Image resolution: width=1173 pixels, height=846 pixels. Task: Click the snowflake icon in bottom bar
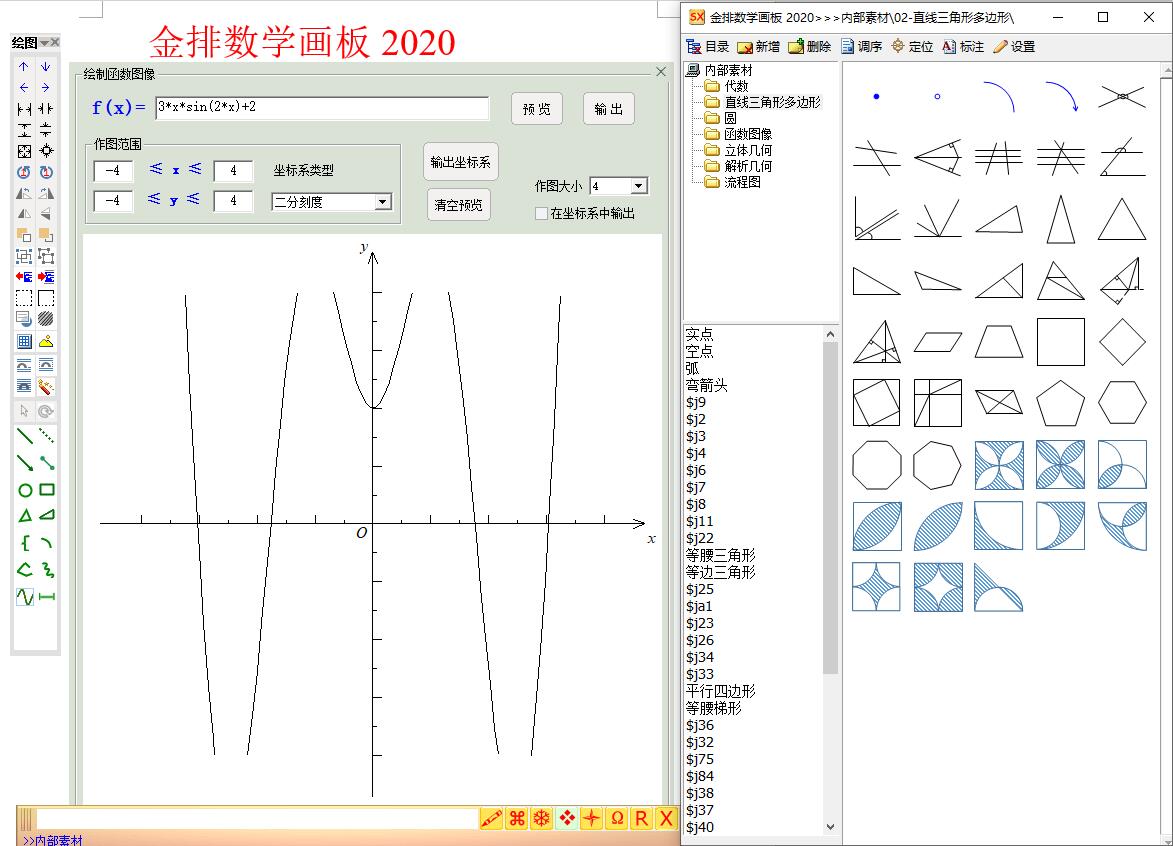pyautogui.click(x=541, y=819)
